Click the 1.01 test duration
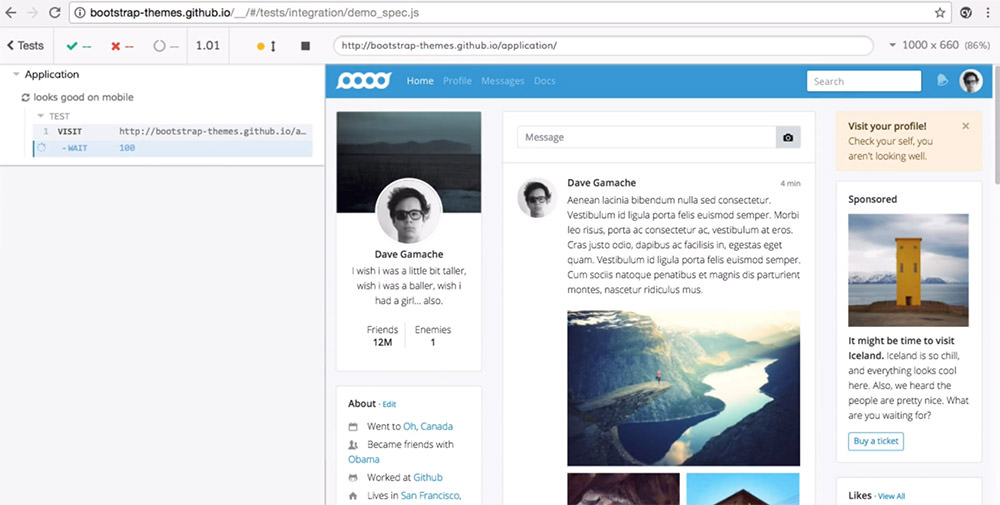This screenshot has height=505, width=1000. coord(208,45)
